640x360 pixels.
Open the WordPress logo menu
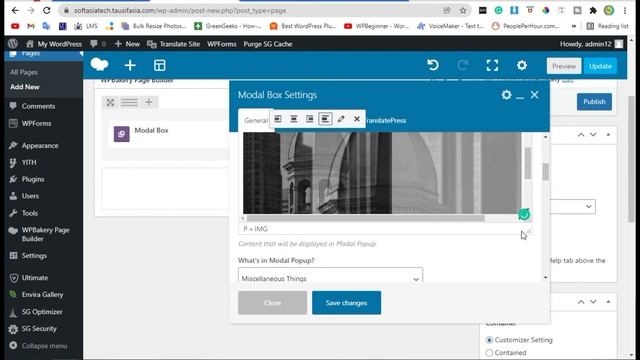click(x=13, y=44)
